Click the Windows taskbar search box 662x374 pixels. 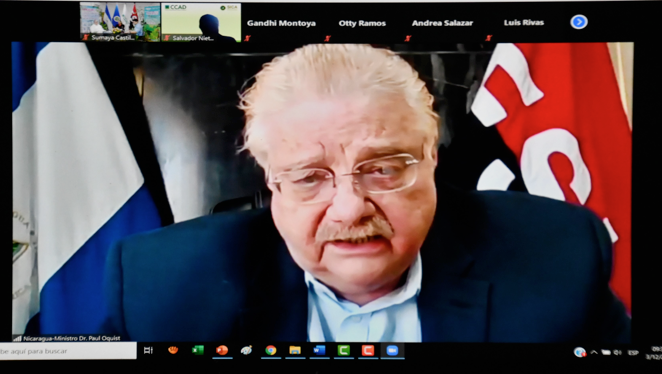pos(68,351)
